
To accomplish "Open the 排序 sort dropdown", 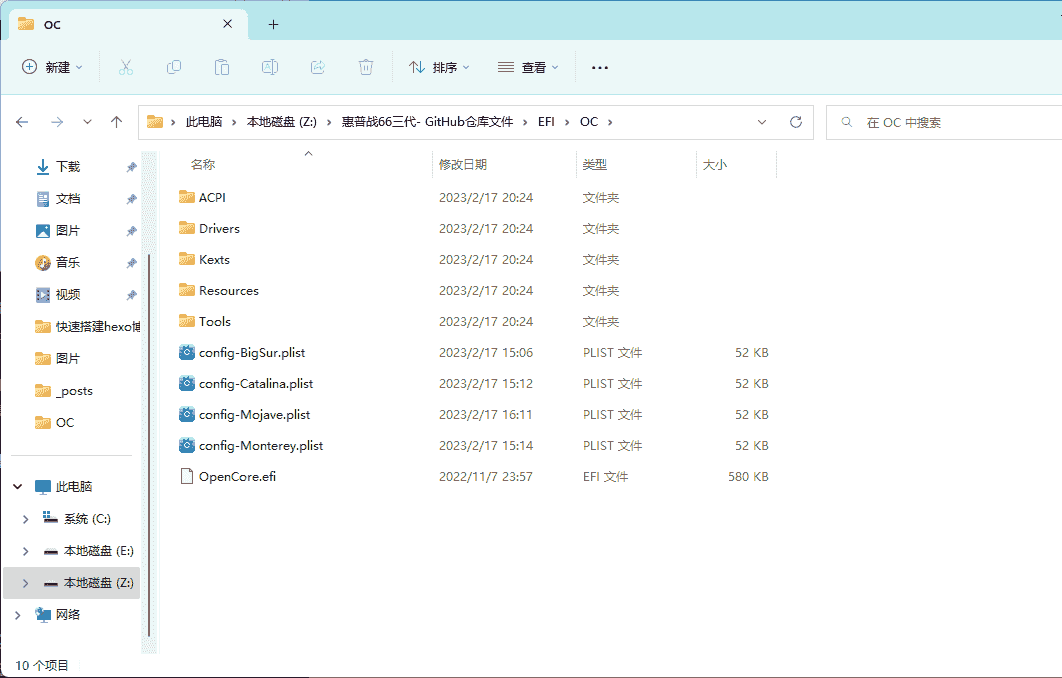I will (439, 67).
